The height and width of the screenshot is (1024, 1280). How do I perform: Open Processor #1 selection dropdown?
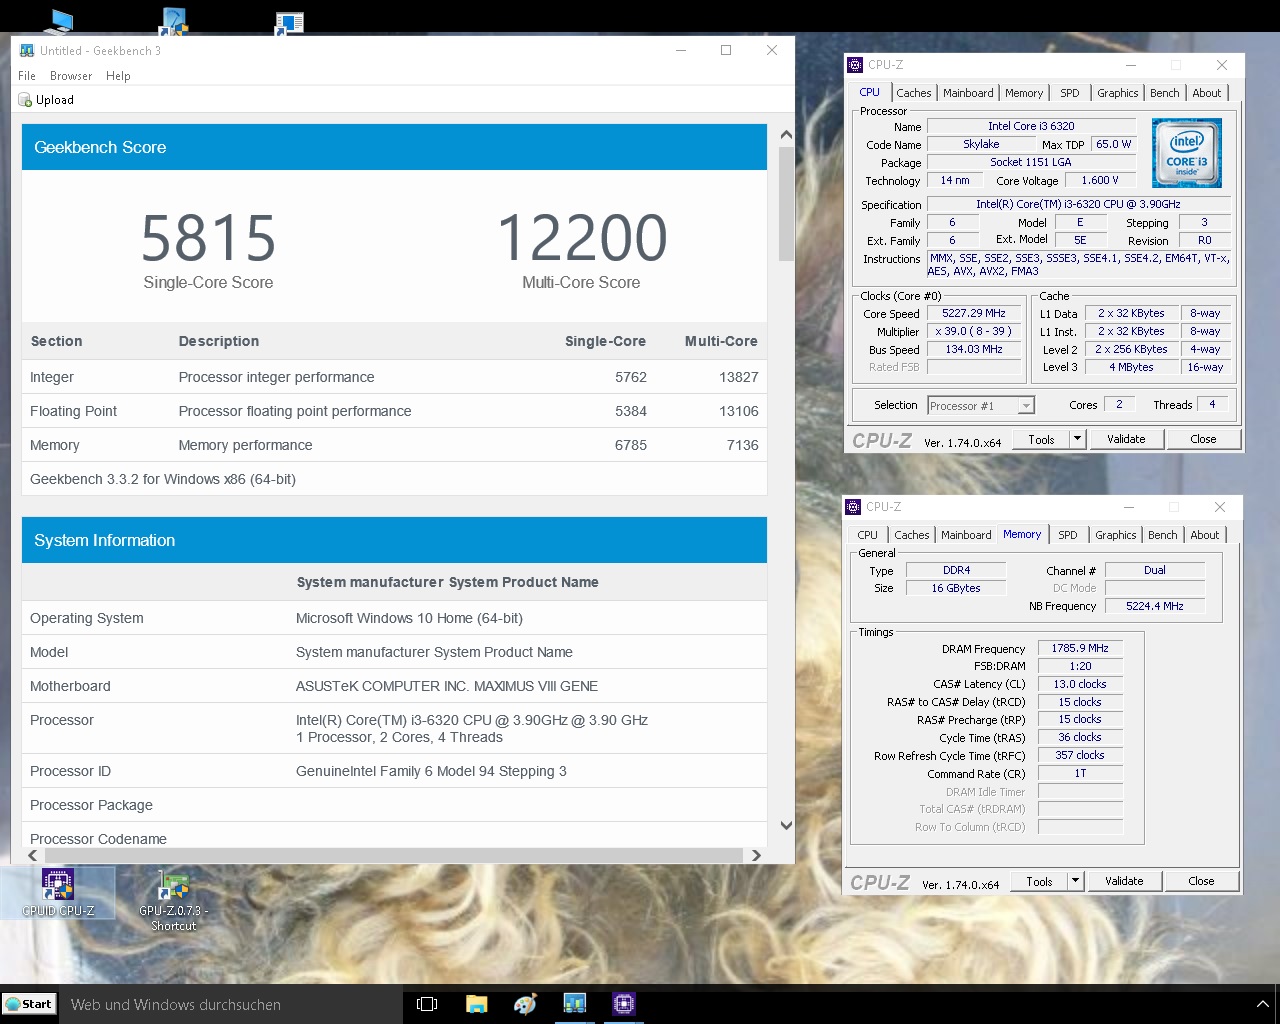981,405
